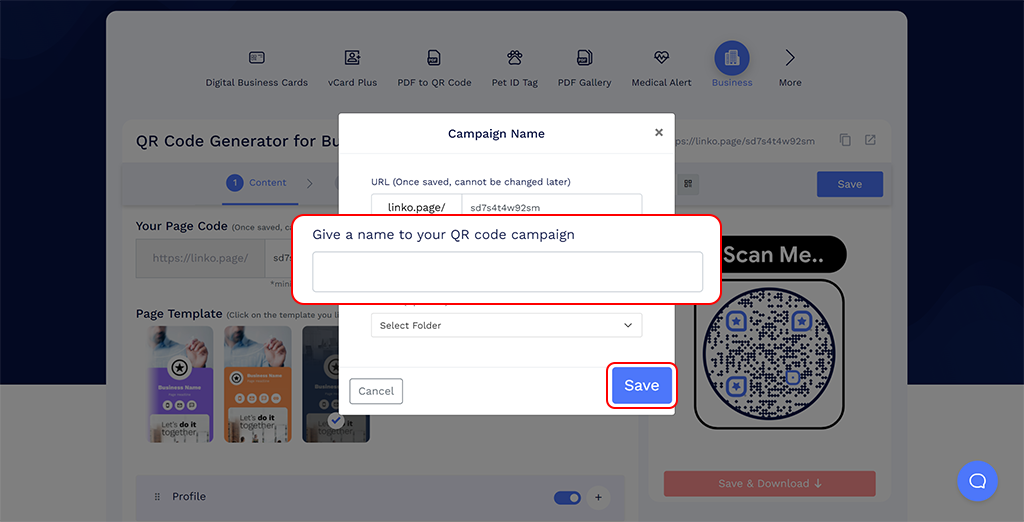Expand the Profile section with plus button
This screenshot has width=1024, height=522.
pyautogui.click(x=599, y=497)
